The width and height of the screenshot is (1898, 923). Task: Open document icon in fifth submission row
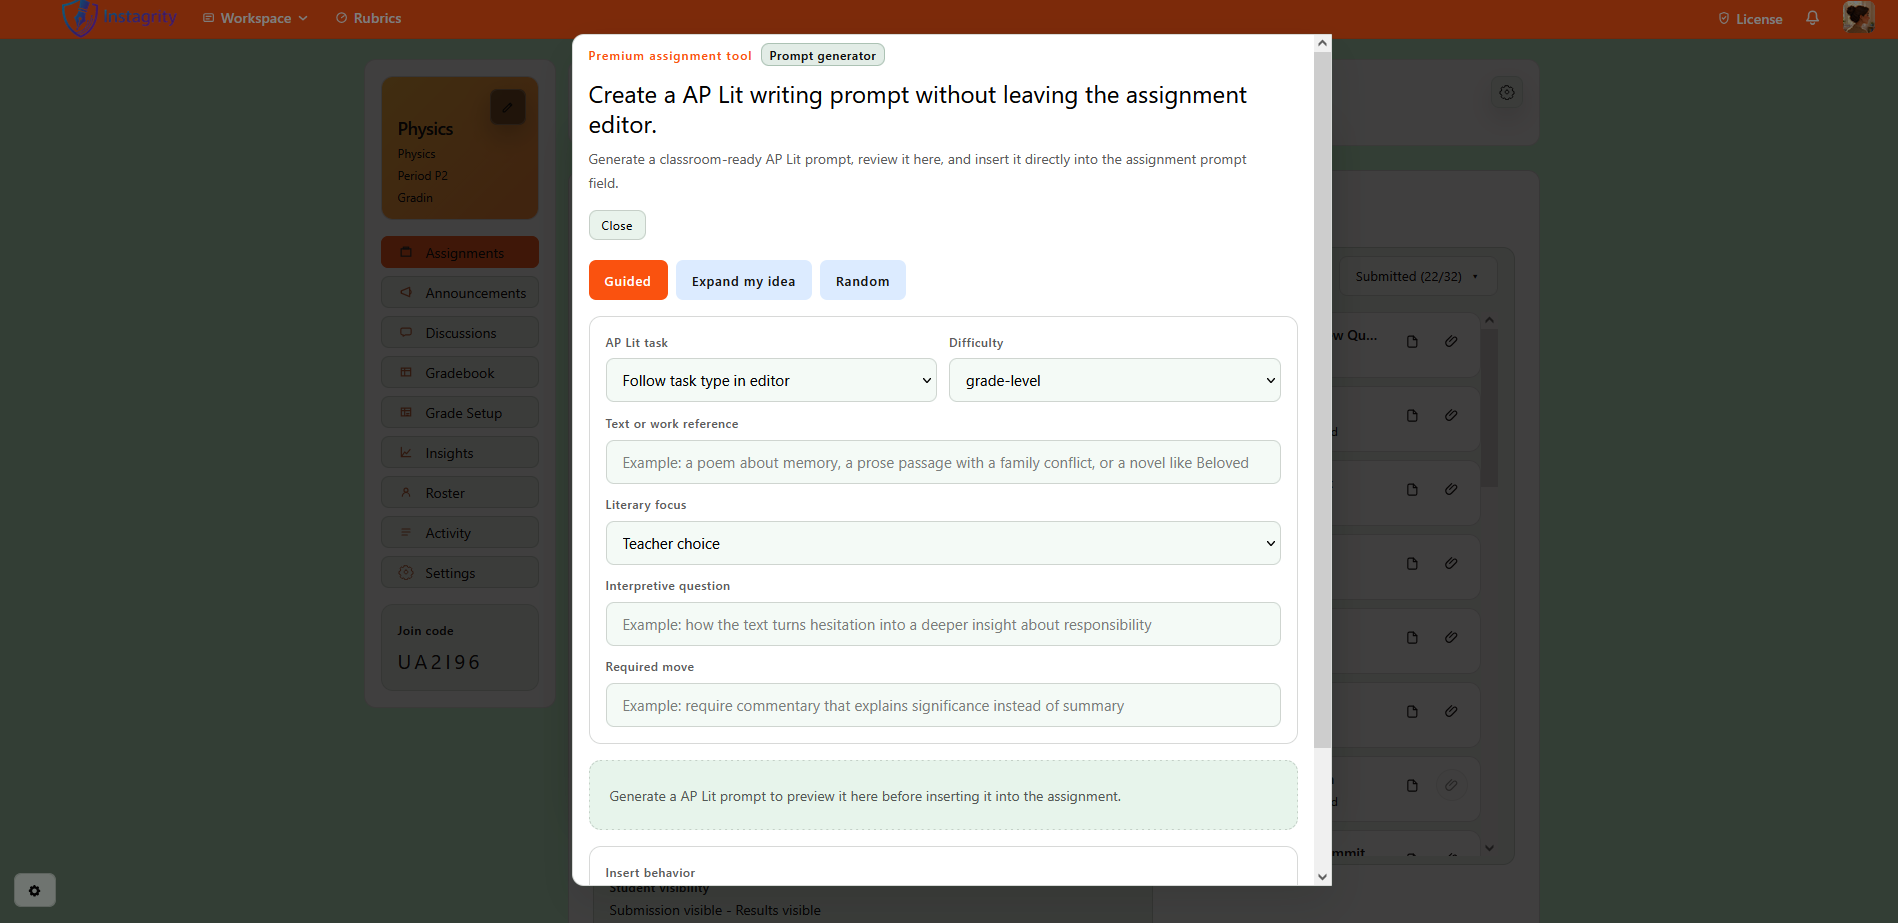tap(1412, 637)
